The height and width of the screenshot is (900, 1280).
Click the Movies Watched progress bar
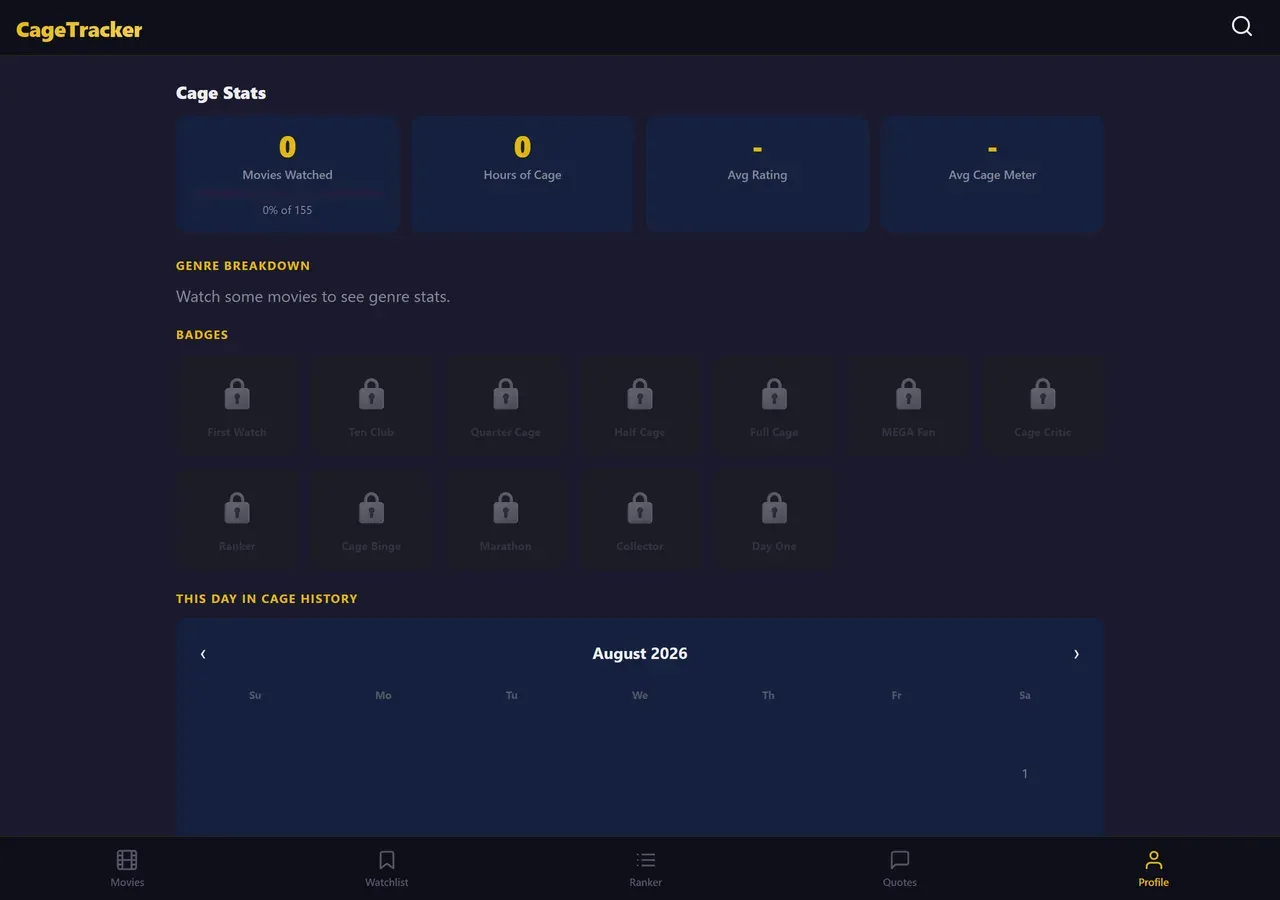click(288, 193)
